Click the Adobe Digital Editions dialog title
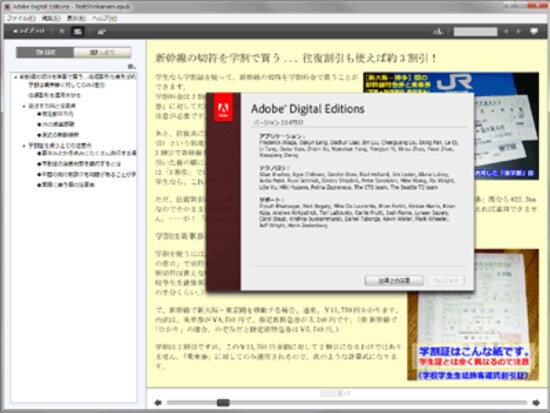550x413 pixels. coord(308,109)
